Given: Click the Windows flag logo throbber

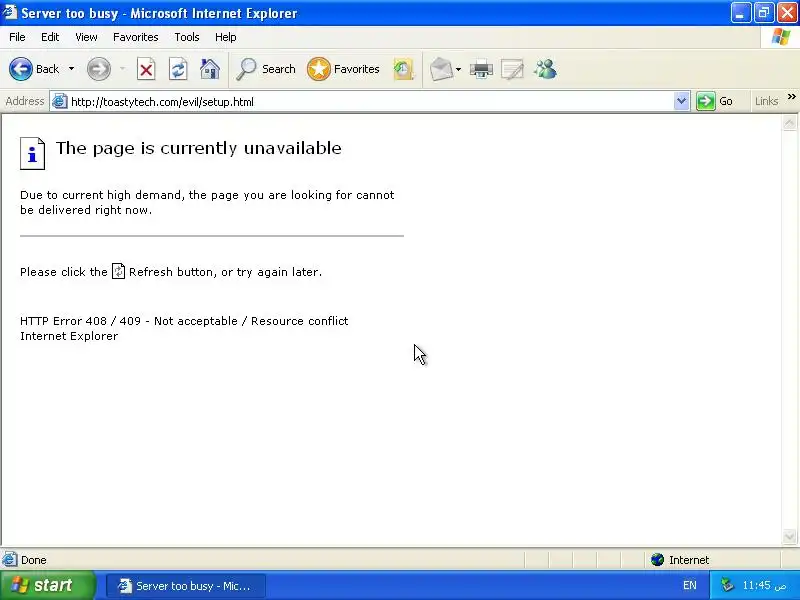Looking at the screenshot, I should (781, 37).
